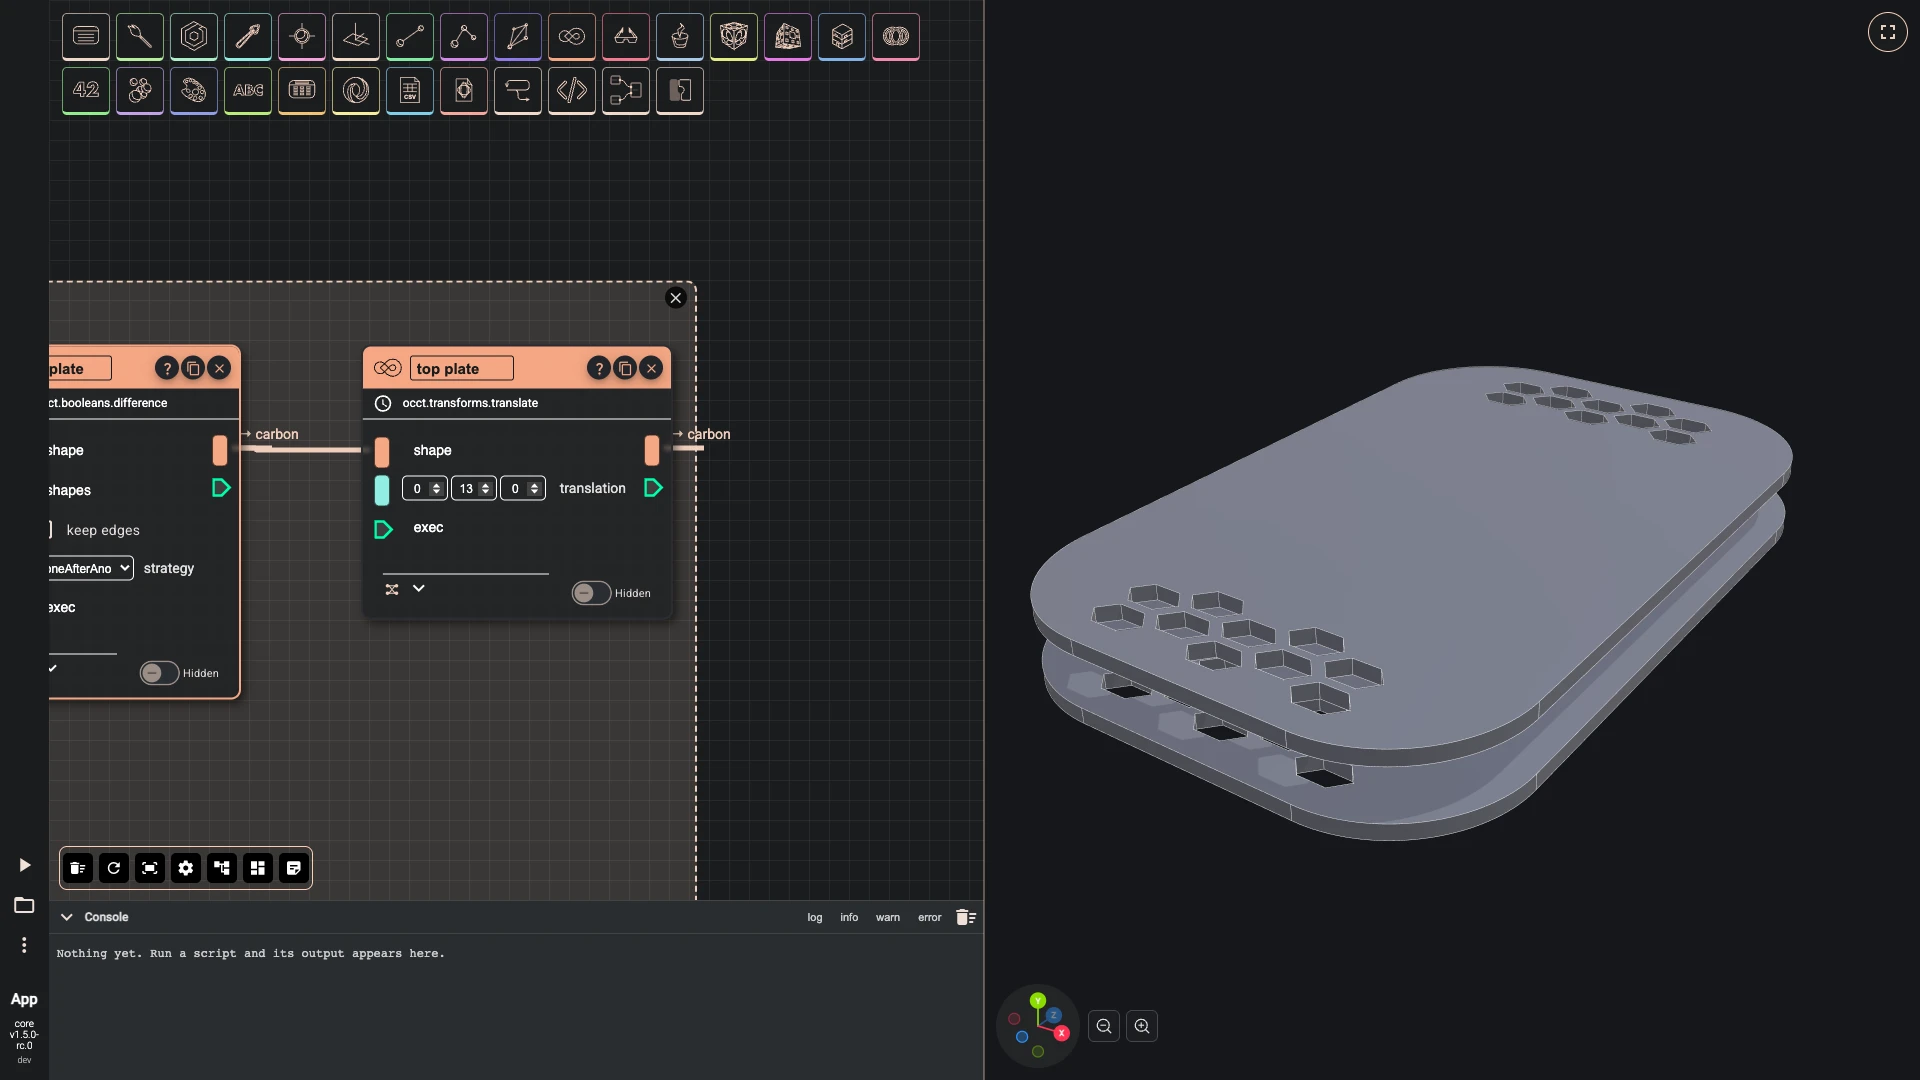
Task: Click the translation Y value field showing 13
Action: pos(474,489)
